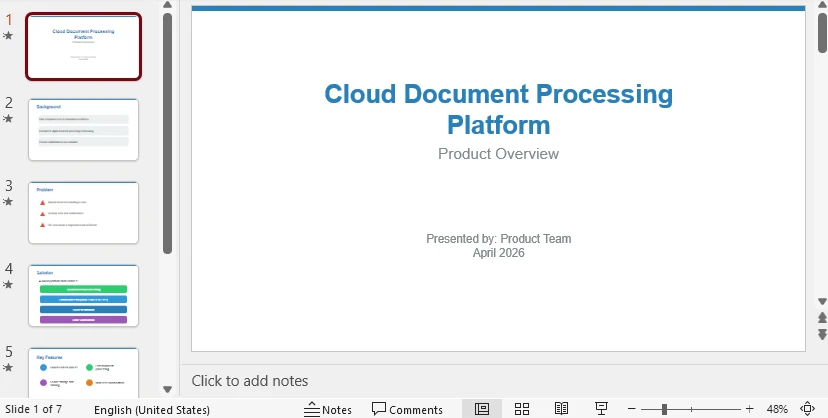Image resolution: width=828 pixels, height=418 pixels.
Task: Click the transition star under slide 3
Action: [x=8, y=201]
